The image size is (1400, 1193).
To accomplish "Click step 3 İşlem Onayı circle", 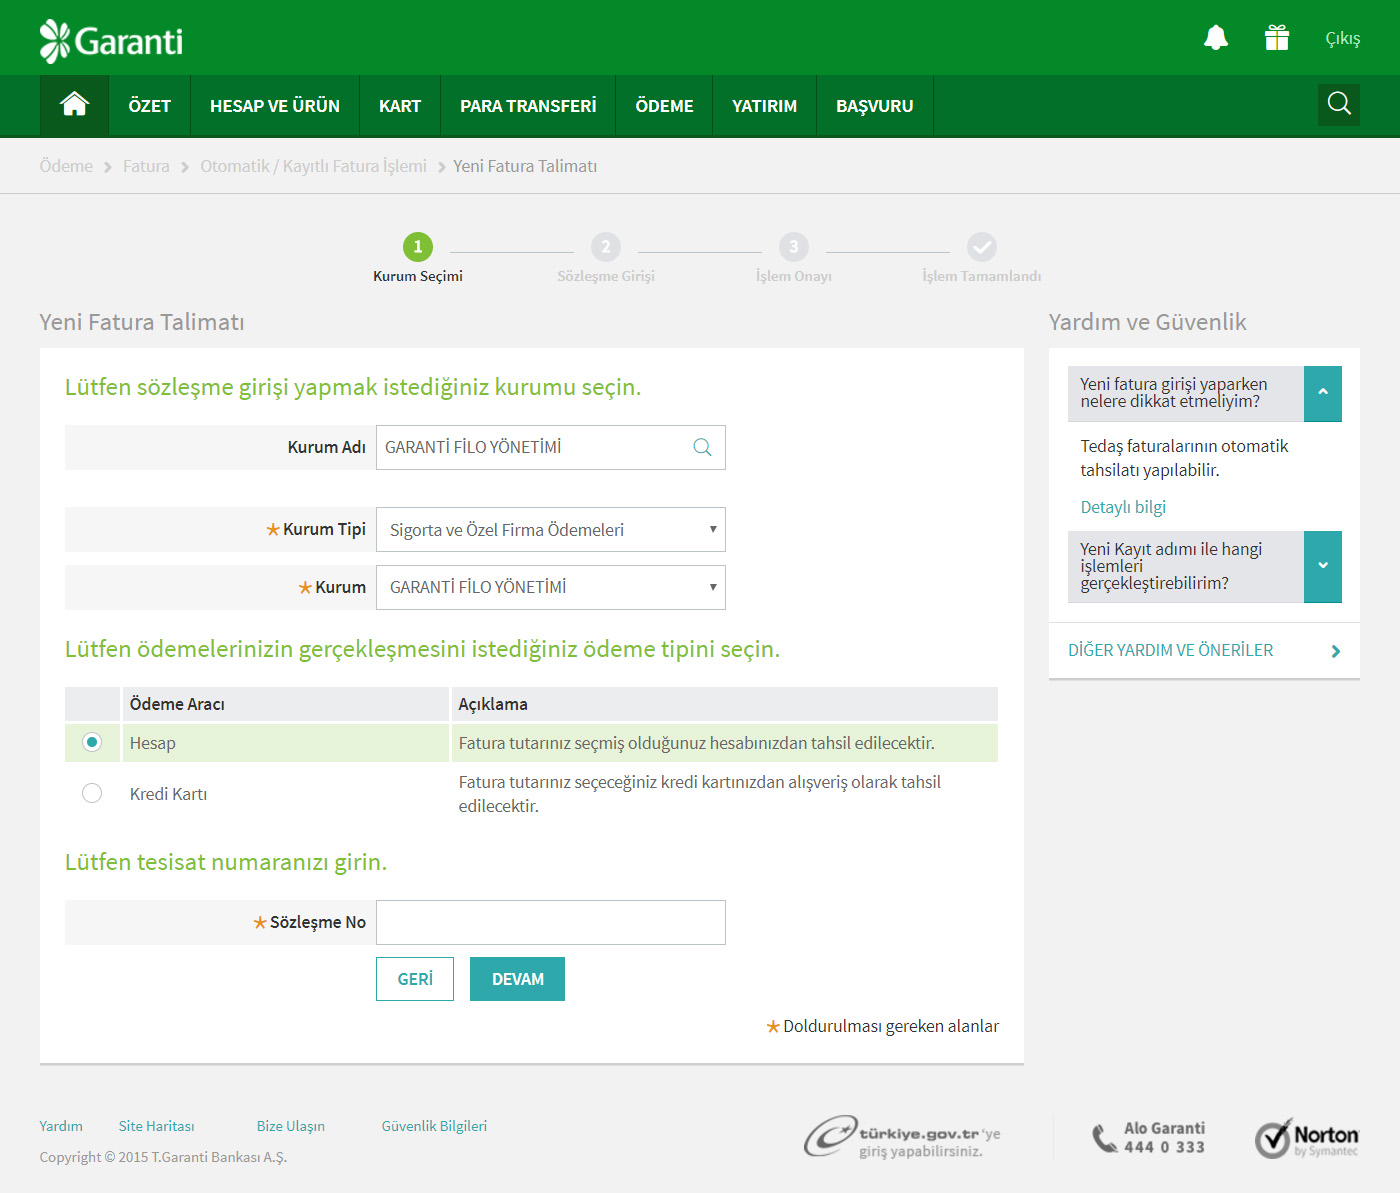I will point(794,247).
